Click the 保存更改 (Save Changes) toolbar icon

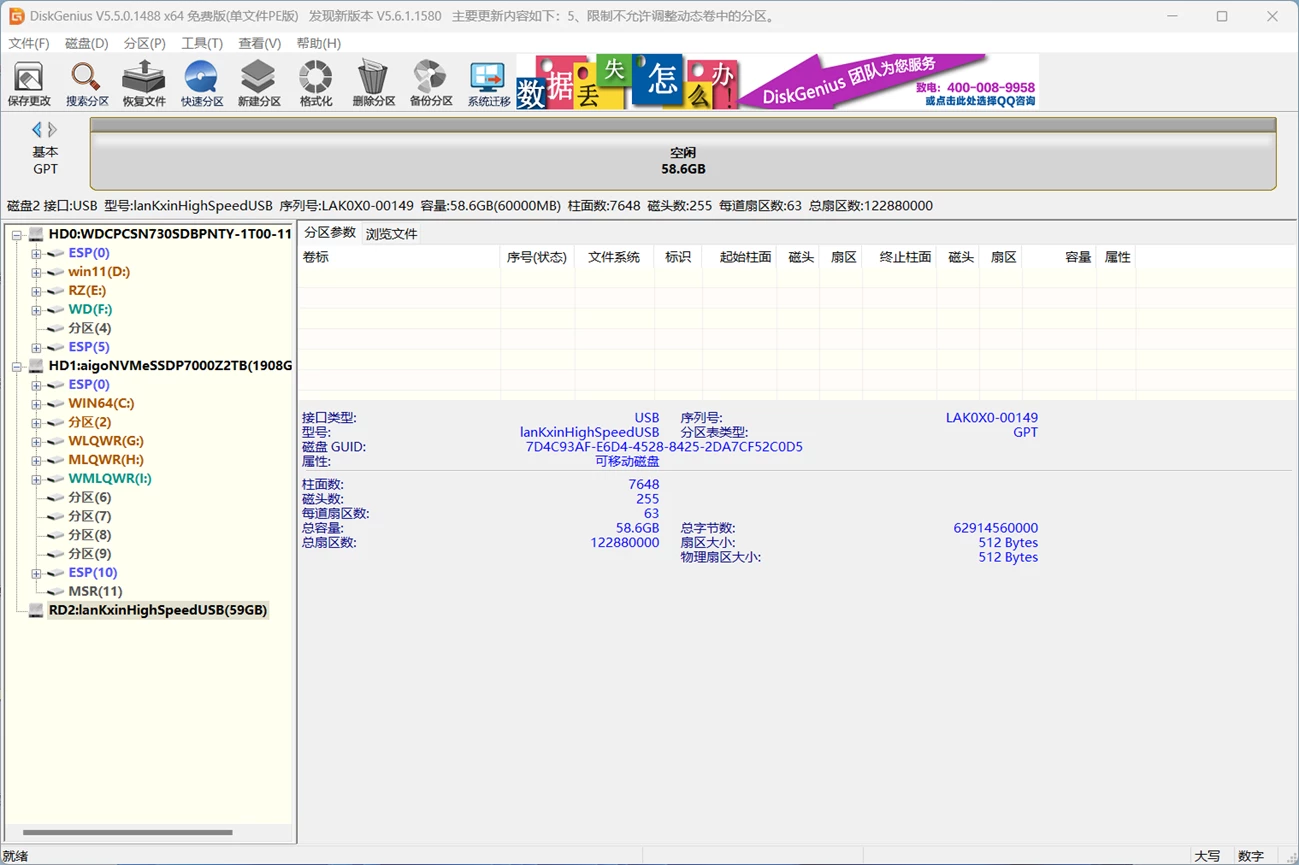(x=28, y=83)
